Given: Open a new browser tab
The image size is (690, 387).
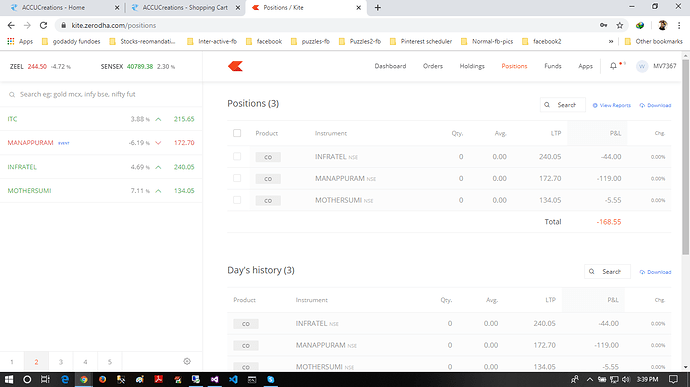Looking at the screenshot, I should (x=378, y=7).
